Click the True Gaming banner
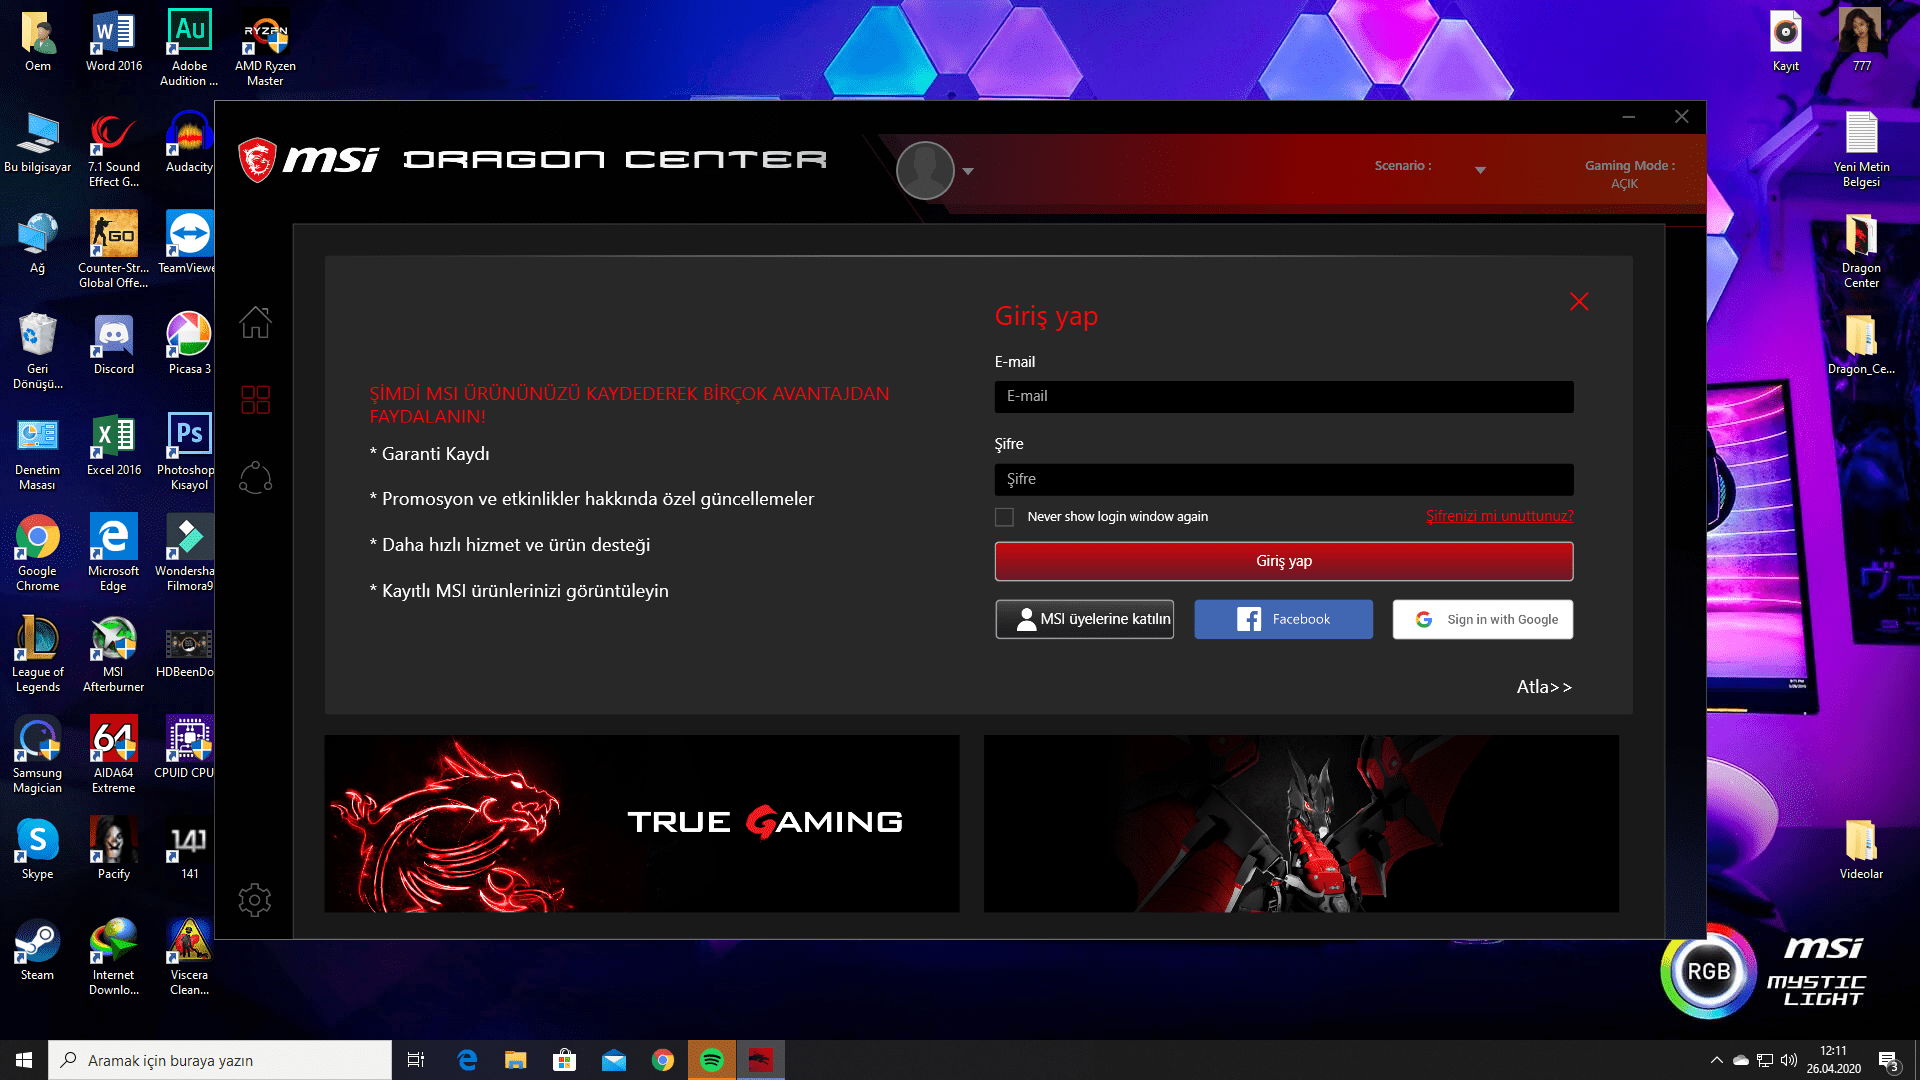The height and width of the screenshot is (1080, 1920). tap(641, 823)
